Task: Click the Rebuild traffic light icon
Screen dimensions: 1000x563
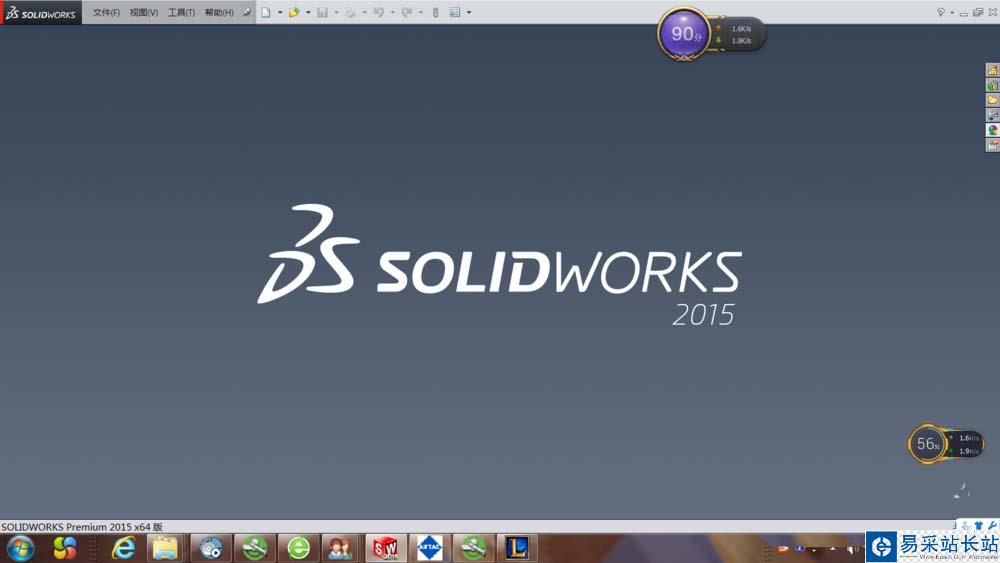Action: click(436, 12)
